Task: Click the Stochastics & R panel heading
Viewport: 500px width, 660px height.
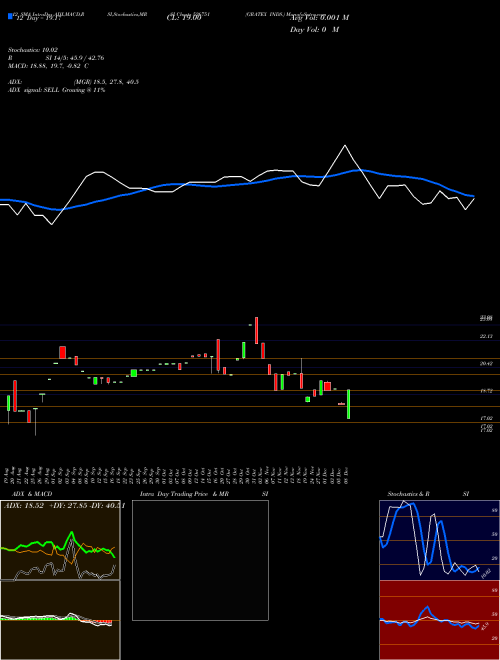Action: [409, 494]
